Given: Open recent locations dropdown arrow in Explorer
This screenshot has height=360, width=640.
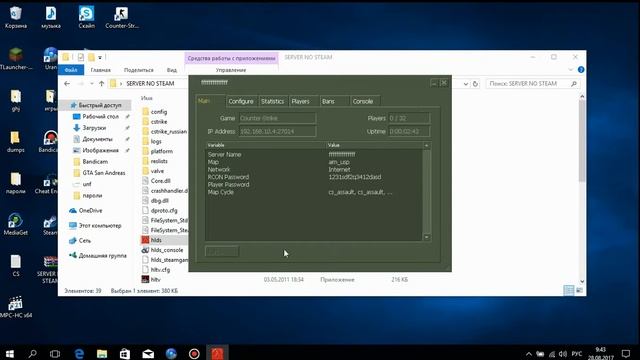Looking at the screenshot, I should pyautogui.click(x=92, y=84).
